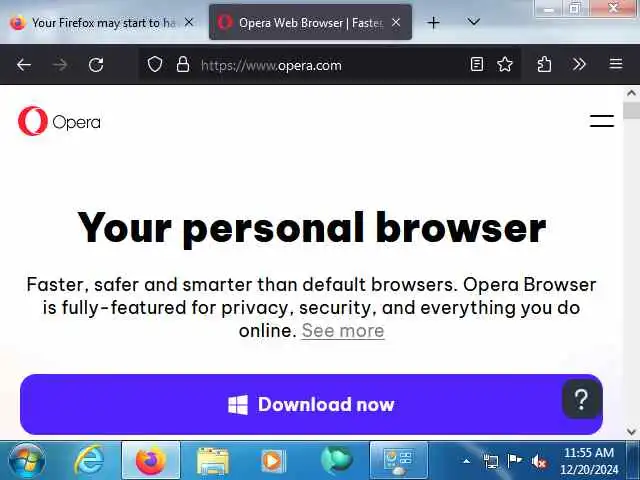The image size is (640, 480).
Task: Click the Opera logo on the page
Action: coord(59,121)
